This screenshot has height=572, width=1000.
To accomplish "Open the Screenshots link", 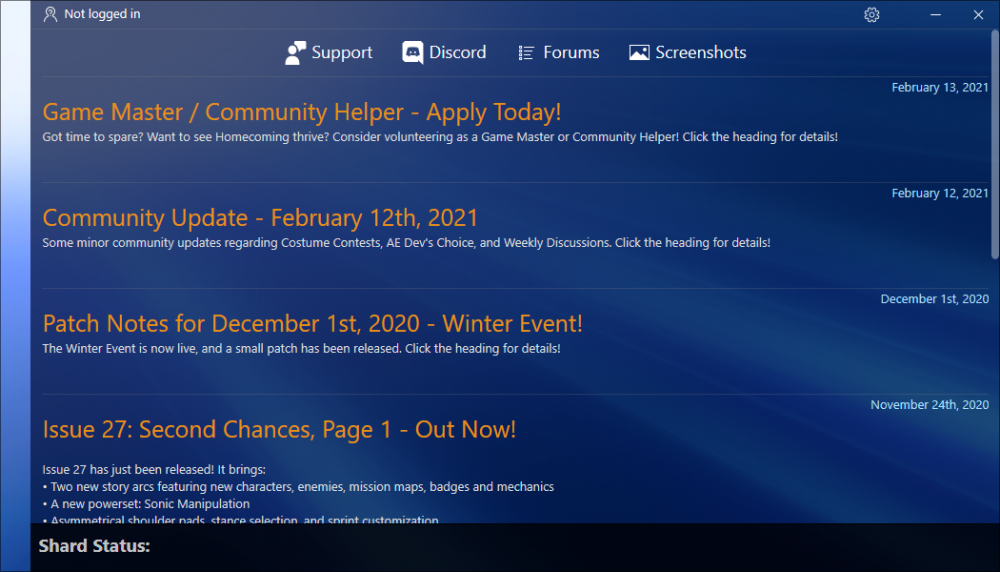I will point(688,53).
